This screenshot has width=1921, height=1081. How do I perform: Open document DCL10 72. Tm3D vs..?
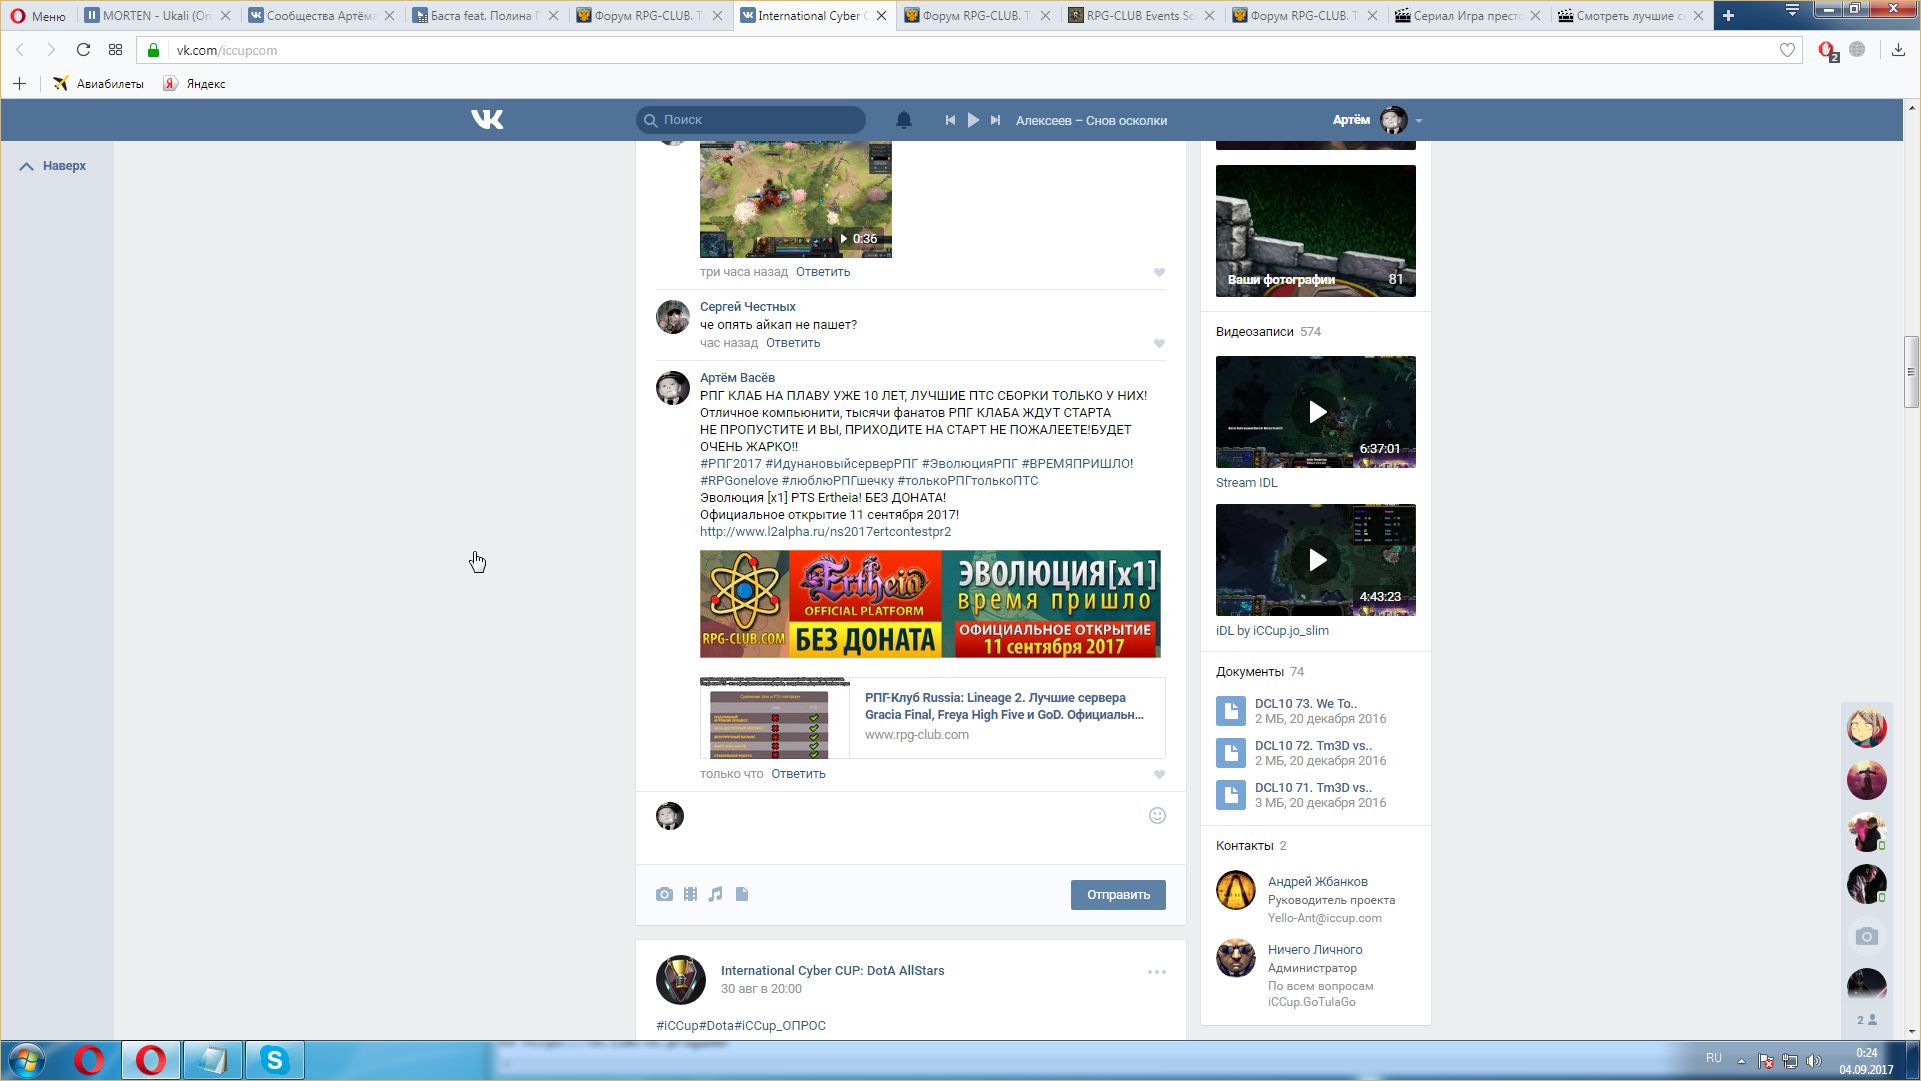pos(1313,746)
